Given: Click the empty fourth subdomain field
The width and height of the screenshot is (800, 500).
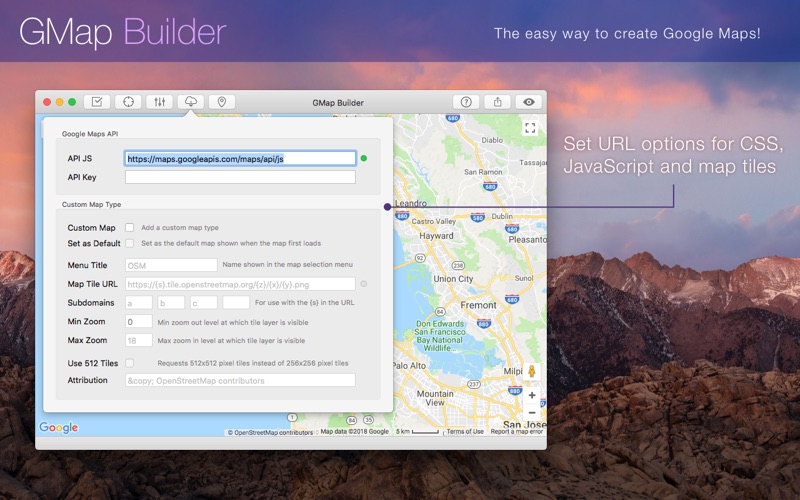Looking at the screenshot, I should click(236, 303).
